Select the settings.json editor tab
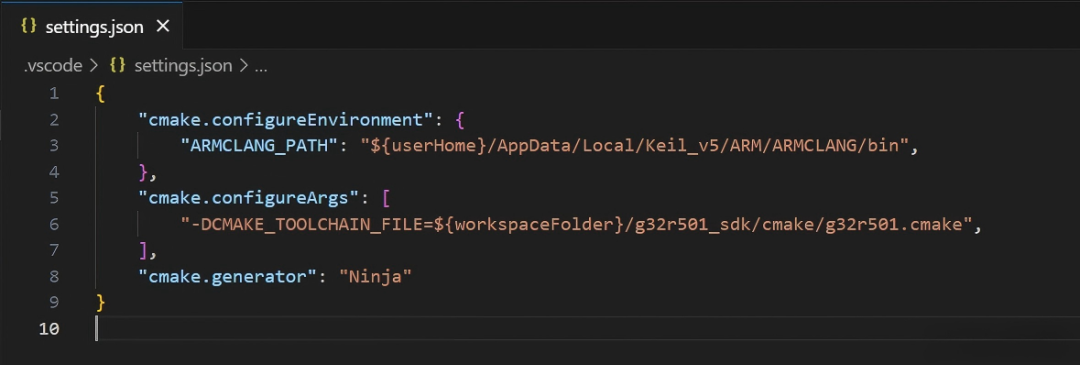Viewport: 1080px width, 365px height. click(91, 26)
